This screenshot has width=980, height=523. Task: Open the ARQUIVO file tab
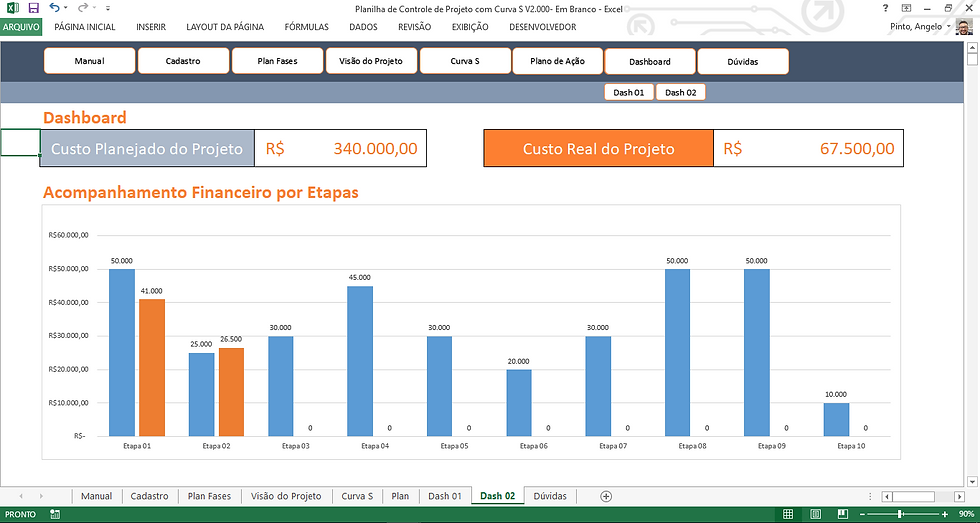pyautogui.click(x=21, y=27)
